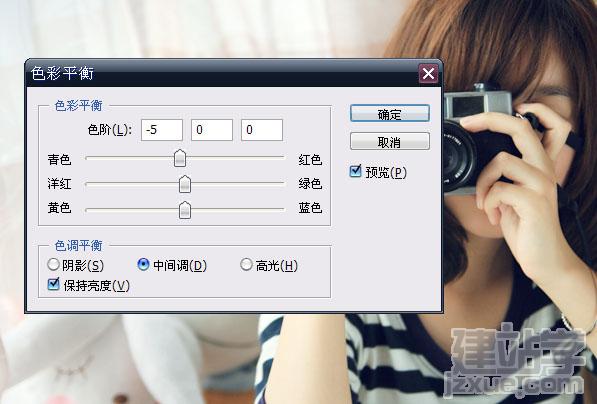The width and height of the screenshot is (597, 404).
Task: Click the 红色 label beside the top slider
Action: [x=310, y=160]
